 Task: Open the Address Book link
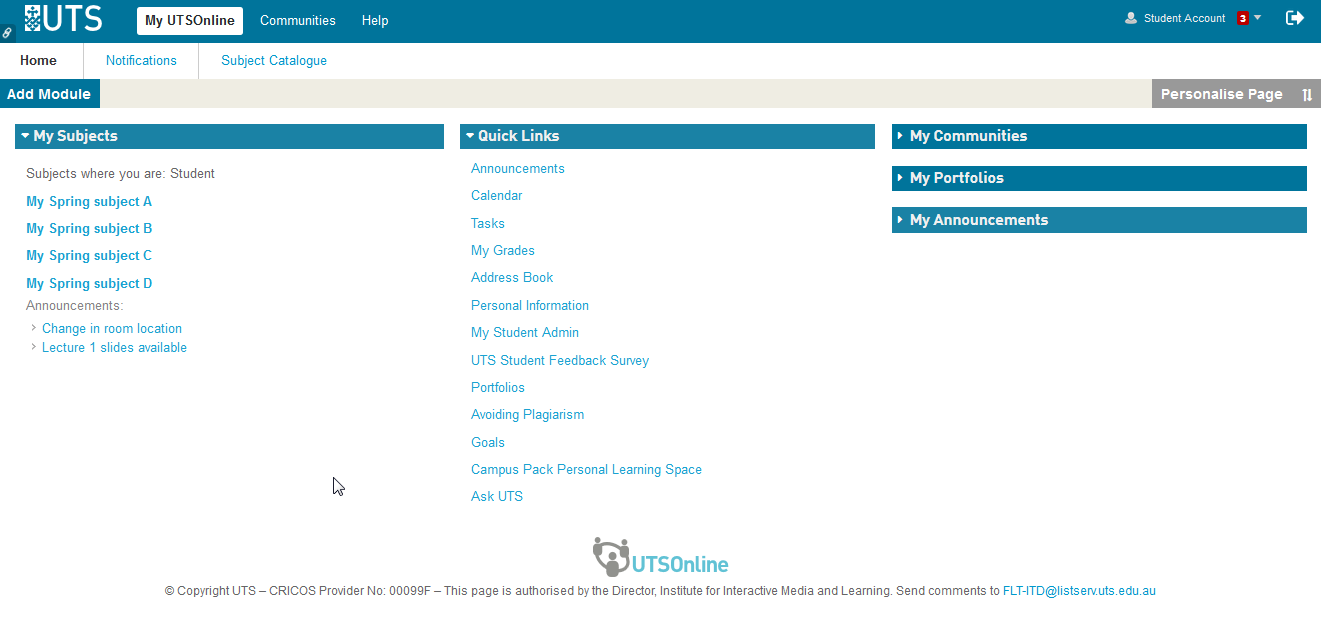512,277
